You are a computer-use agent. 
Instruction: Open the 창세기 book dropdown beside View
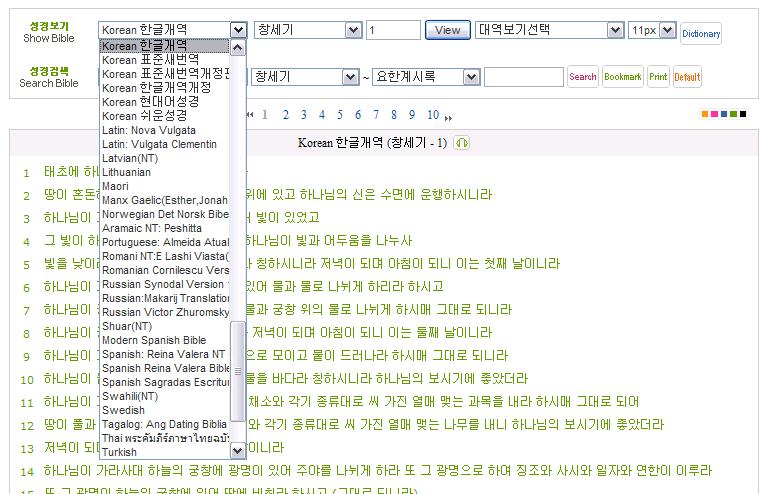pos(353,30)
